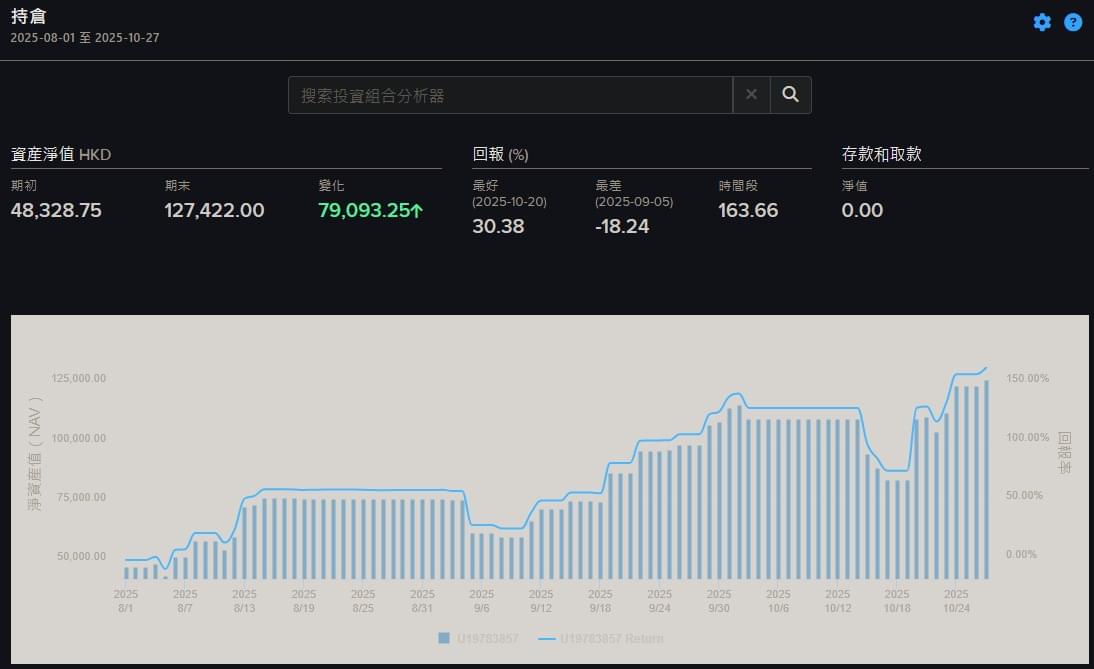Toggle the U19783857 Return line legend label
Image resolution: width=1094 pixels, height=669 pixels.
611,638
